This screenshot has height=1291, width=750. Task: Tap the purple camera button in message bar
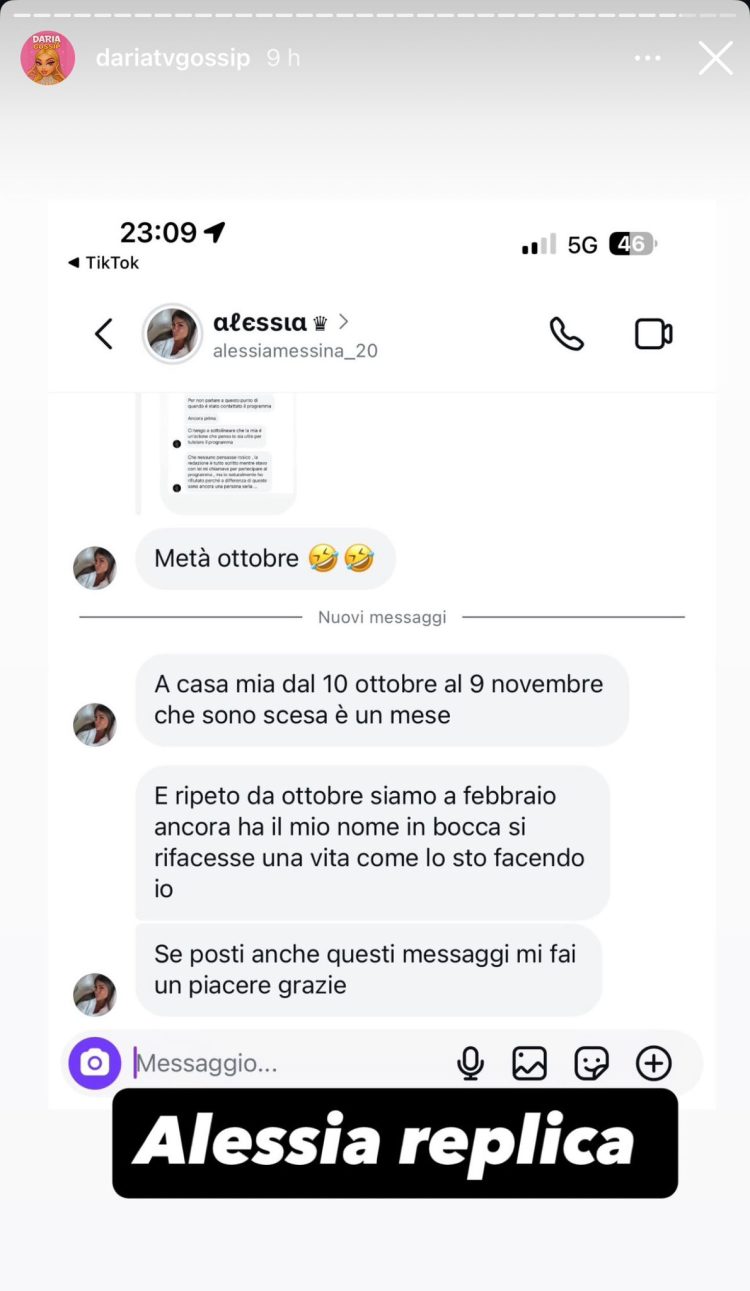tap(95, 1063)
